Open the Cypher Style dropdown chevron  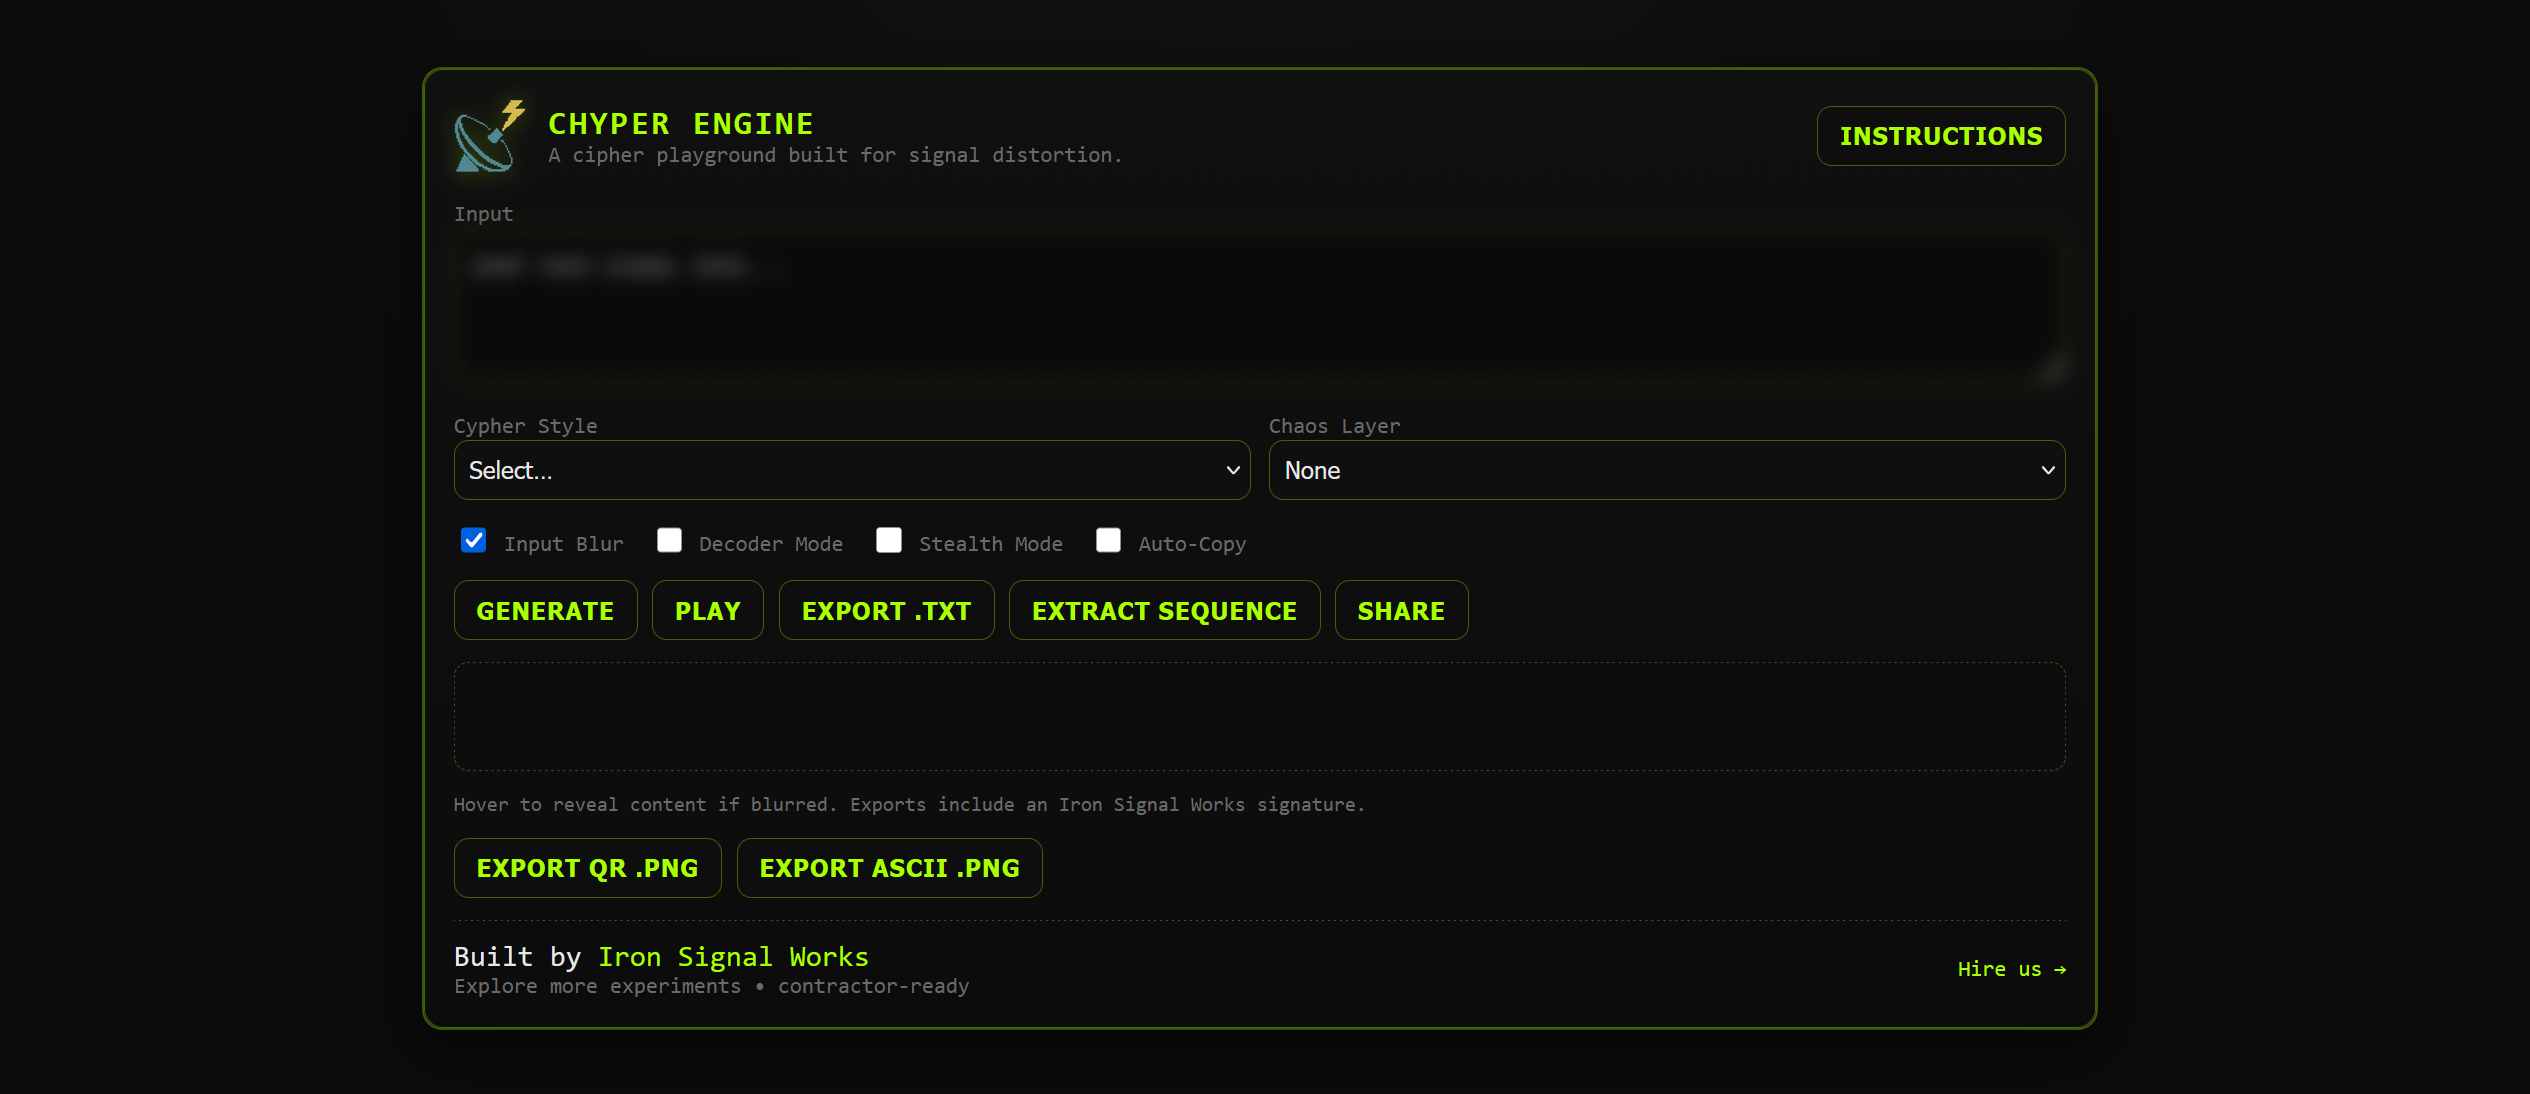tap(1232, 470)
